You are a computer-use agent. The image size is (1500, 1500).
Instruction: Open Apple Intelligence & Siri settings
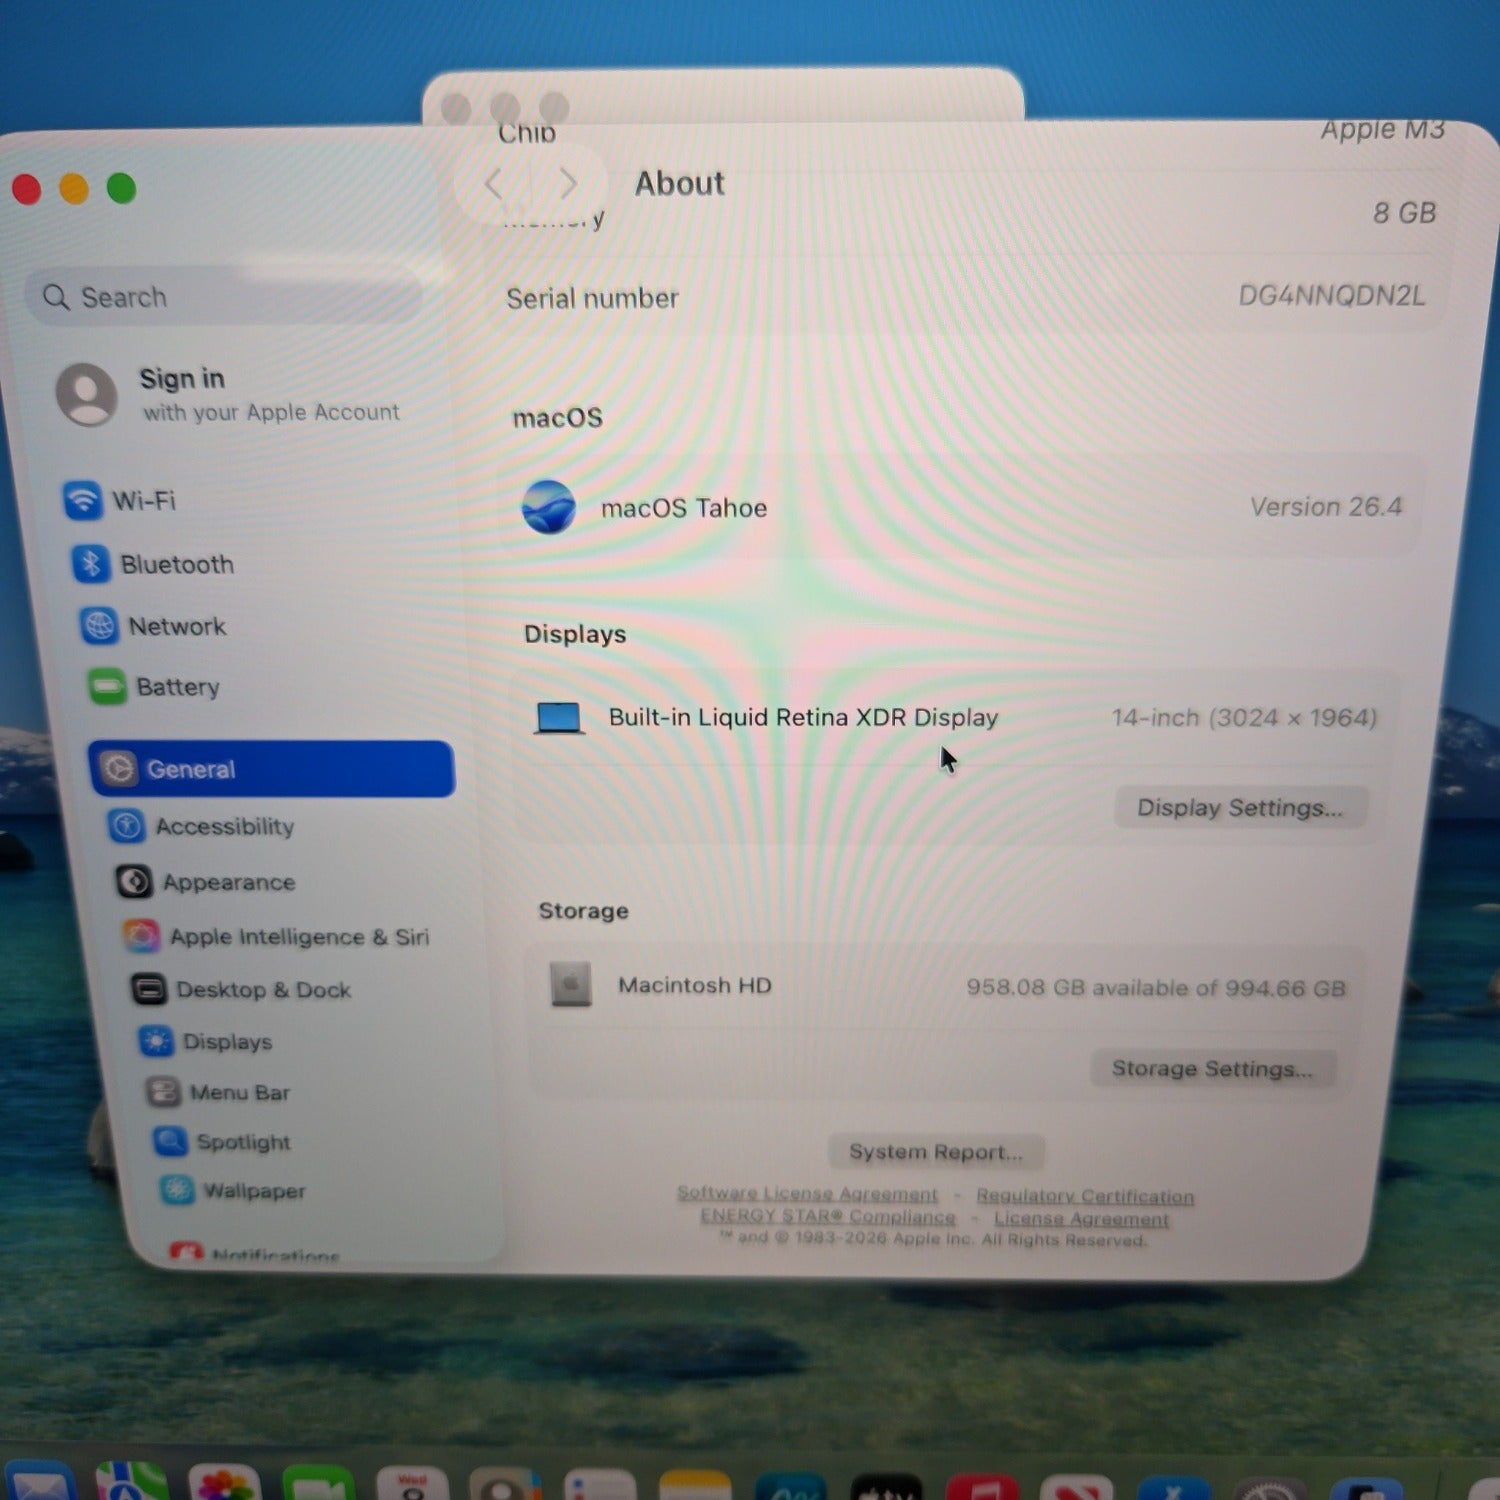point(298,937)
